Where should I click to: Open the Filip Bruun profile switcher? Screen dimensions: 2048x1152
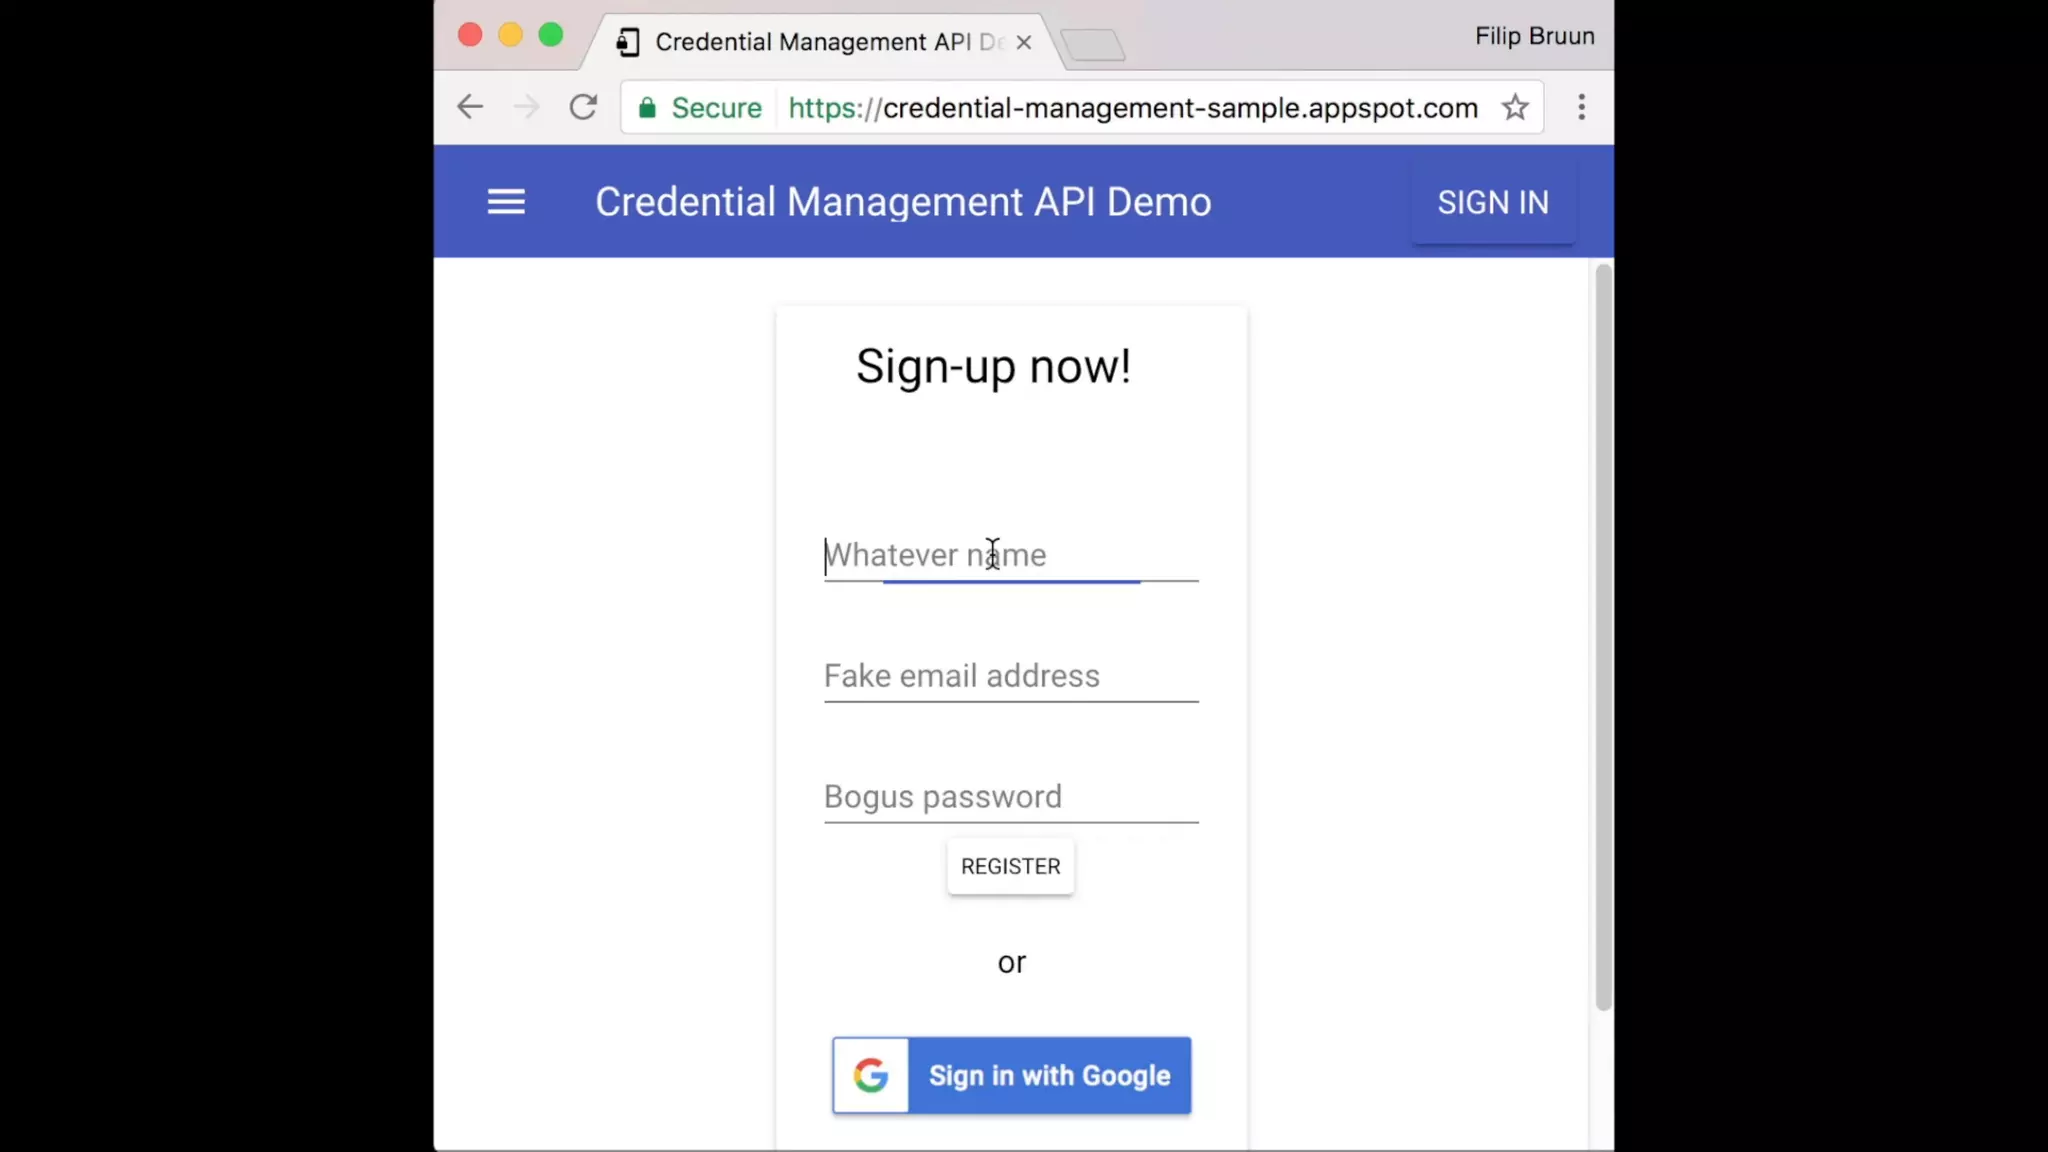1534,36
